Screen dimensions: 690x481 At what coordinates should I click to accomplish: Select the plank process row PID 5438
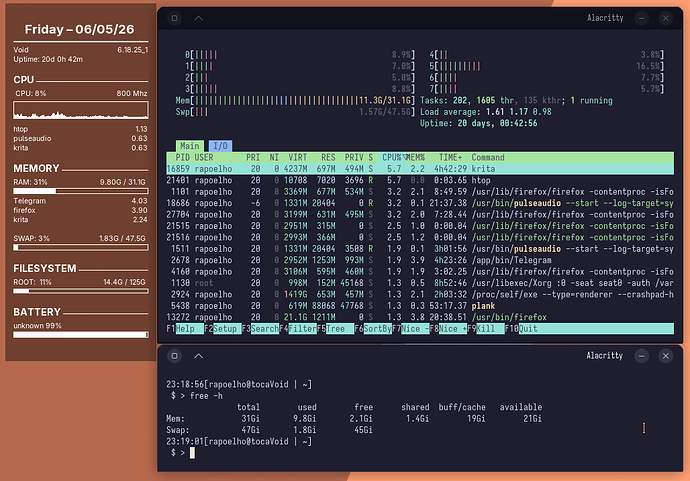click(420, 306)
